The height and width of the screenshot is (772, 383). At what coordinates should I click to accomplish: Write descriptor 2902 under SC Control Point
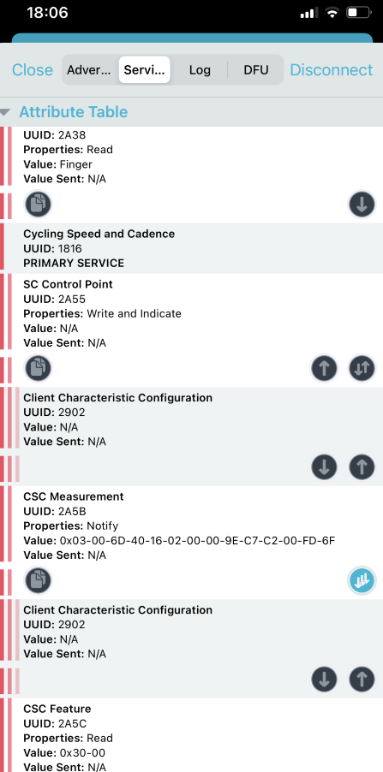[362, 467]
